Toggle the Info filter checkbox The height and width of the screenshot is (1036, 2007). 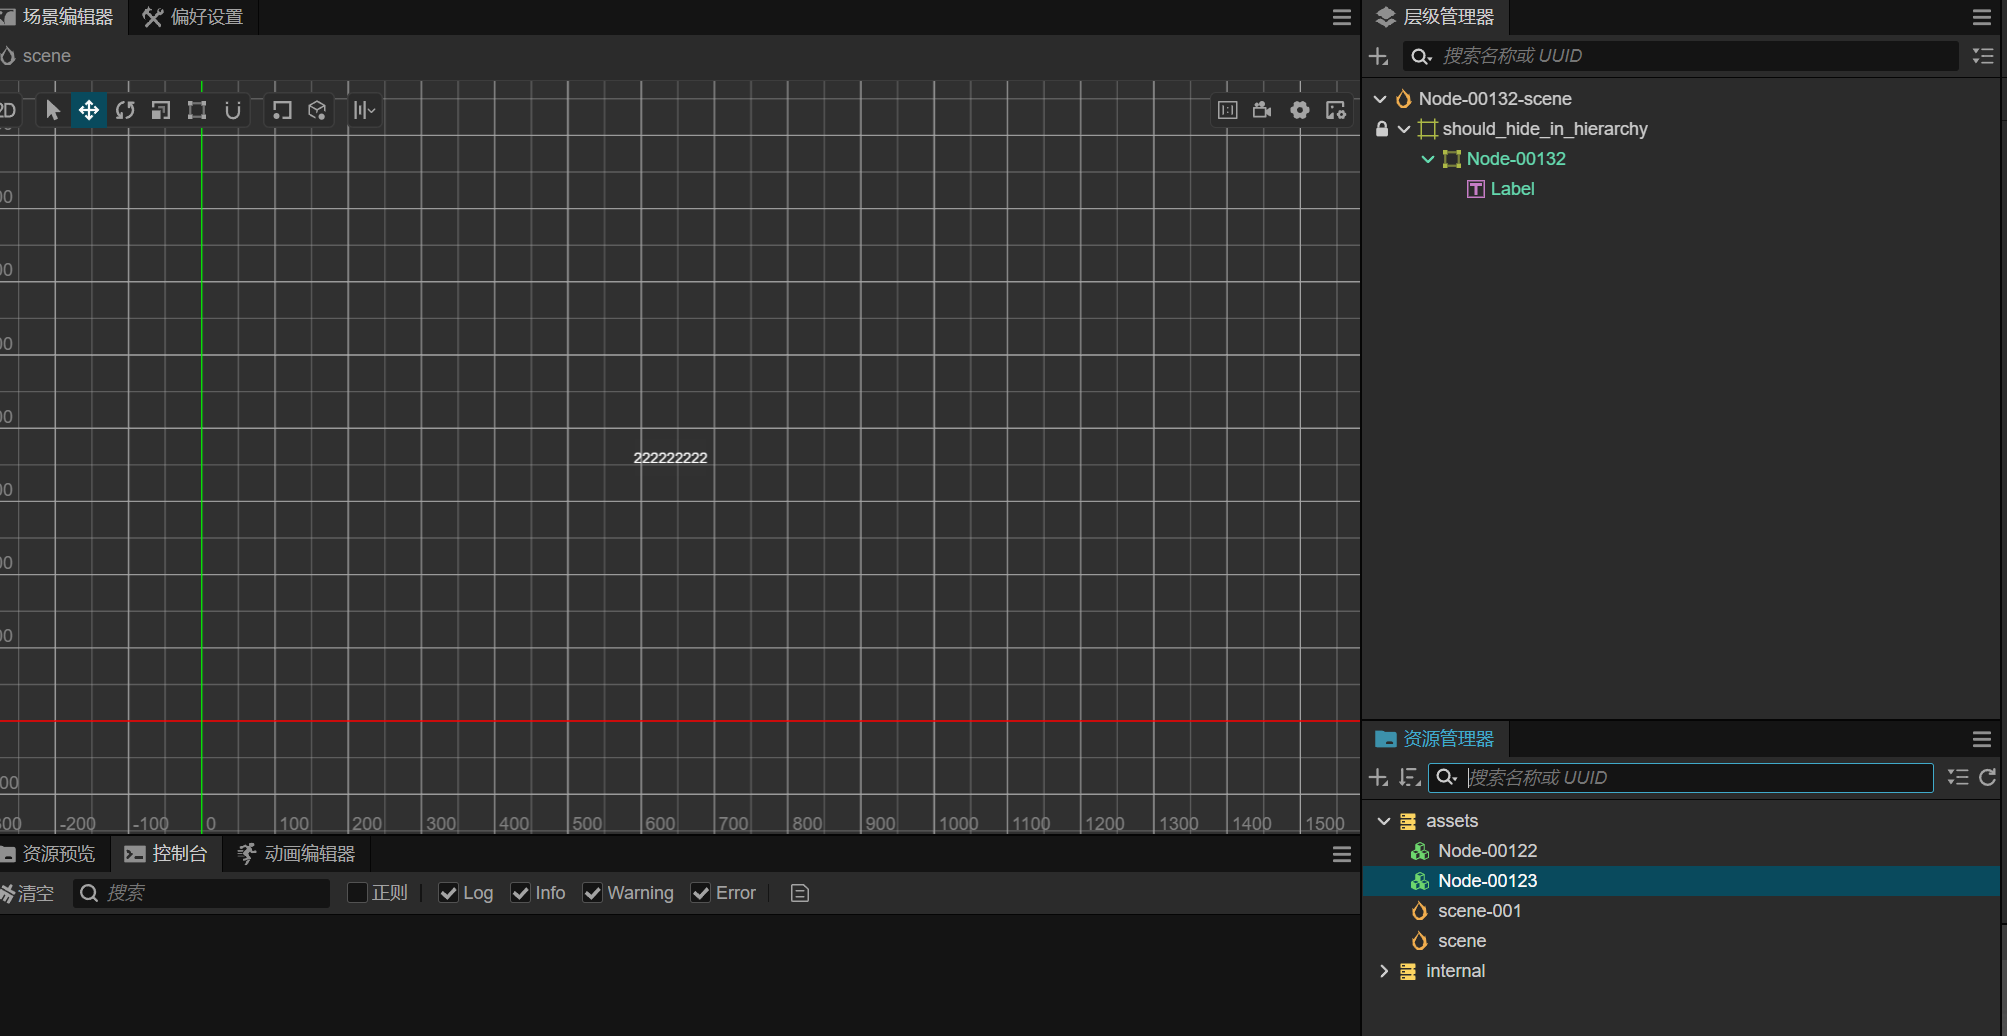point(521,893)
